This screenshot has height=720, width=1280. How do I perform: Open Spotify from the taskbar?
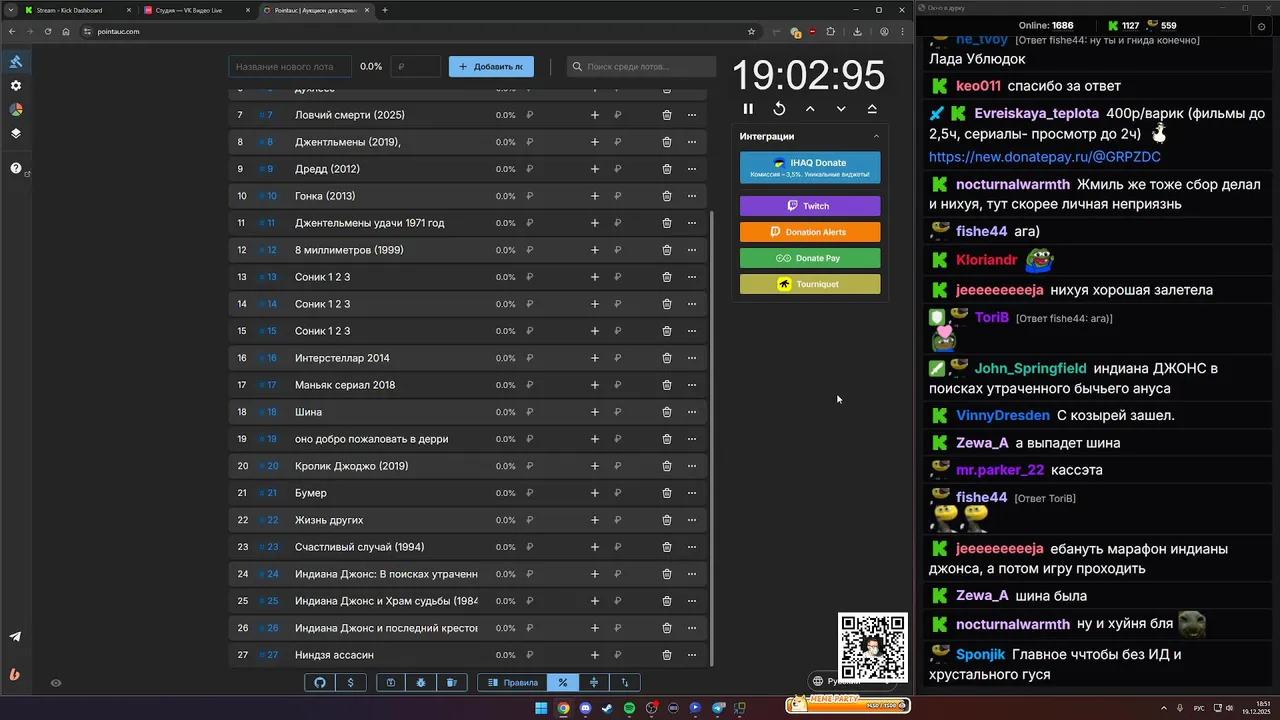click(629, 708)
